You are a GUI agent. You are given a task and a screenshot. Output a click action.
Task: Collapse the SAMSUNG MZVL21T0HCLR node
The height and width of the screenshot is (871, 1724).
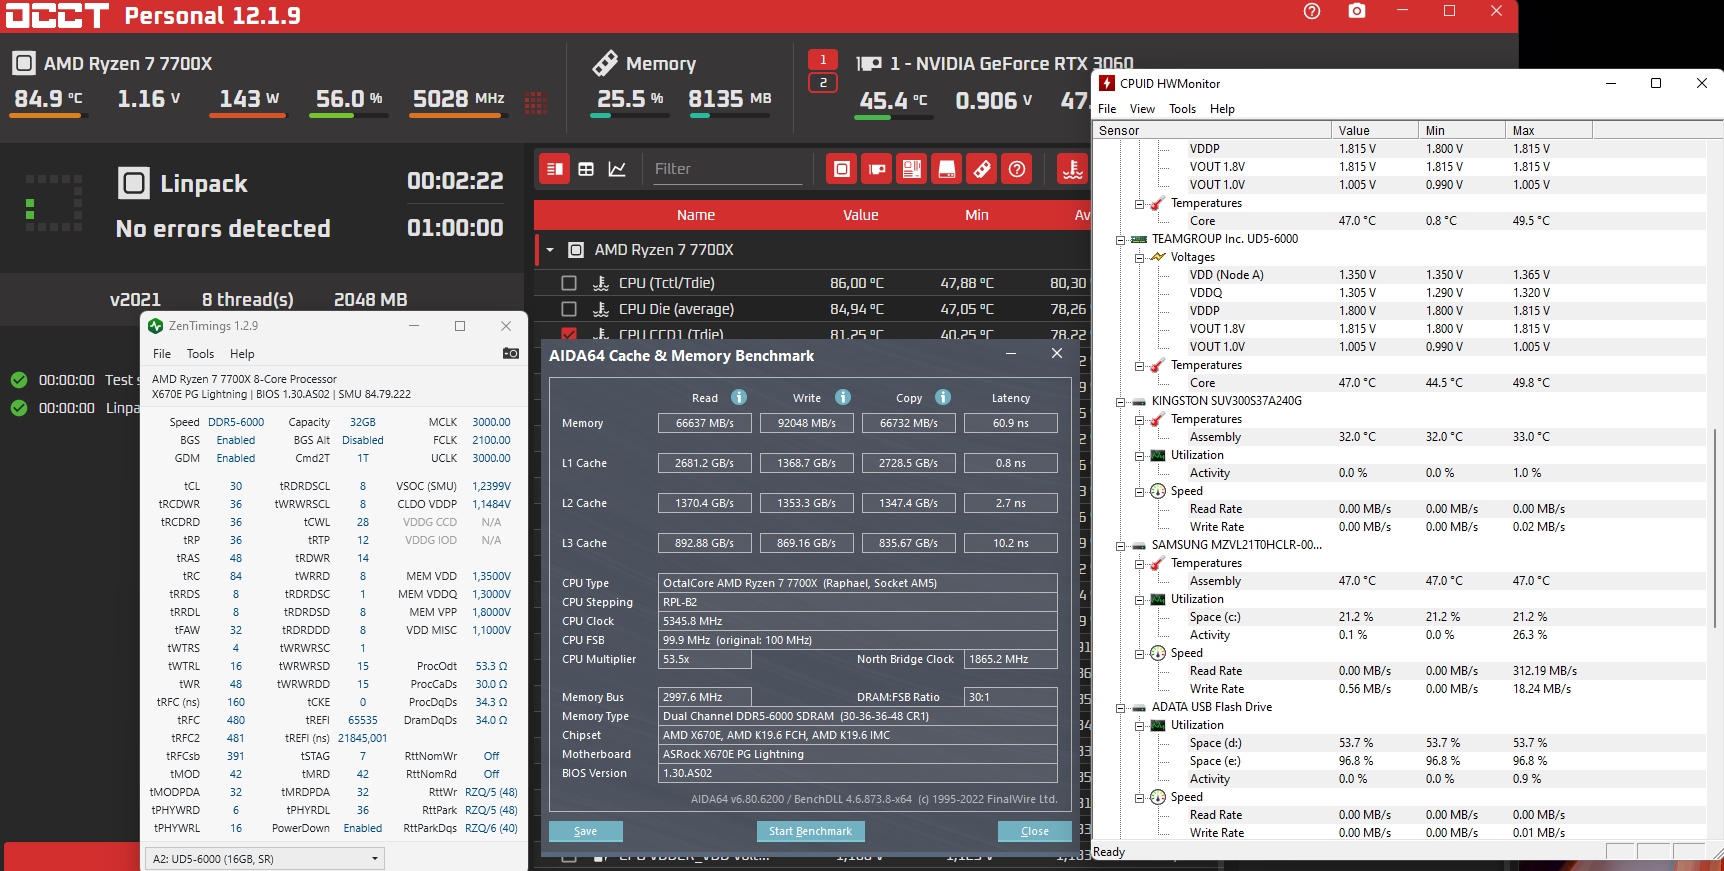pos(1120,546)
